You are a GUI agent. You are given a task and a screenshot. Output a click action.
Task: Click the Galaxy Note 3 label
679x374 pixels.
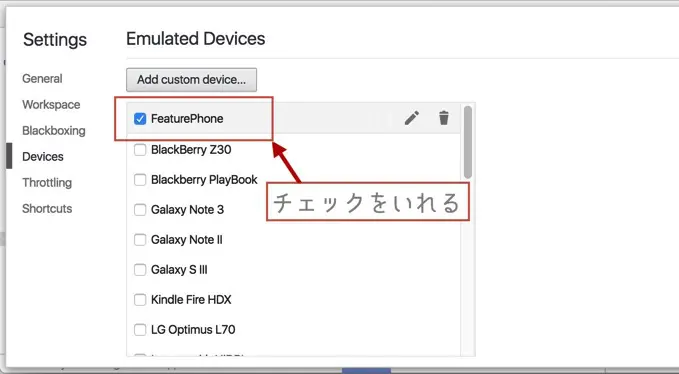coord(188,210)
